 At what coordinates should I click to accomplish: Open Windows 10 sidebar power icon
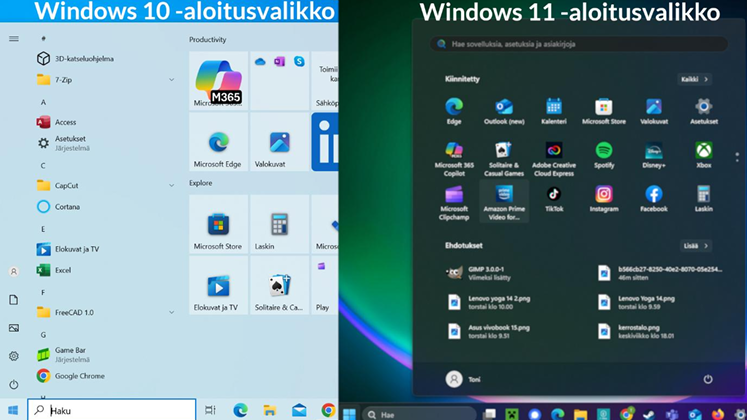[14, 384]
